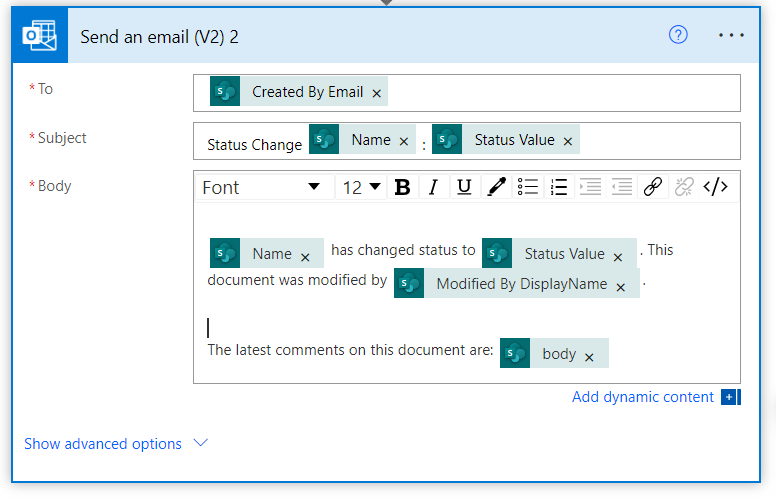
Task: Switch to HTML code view
Action: coord(716,187)
